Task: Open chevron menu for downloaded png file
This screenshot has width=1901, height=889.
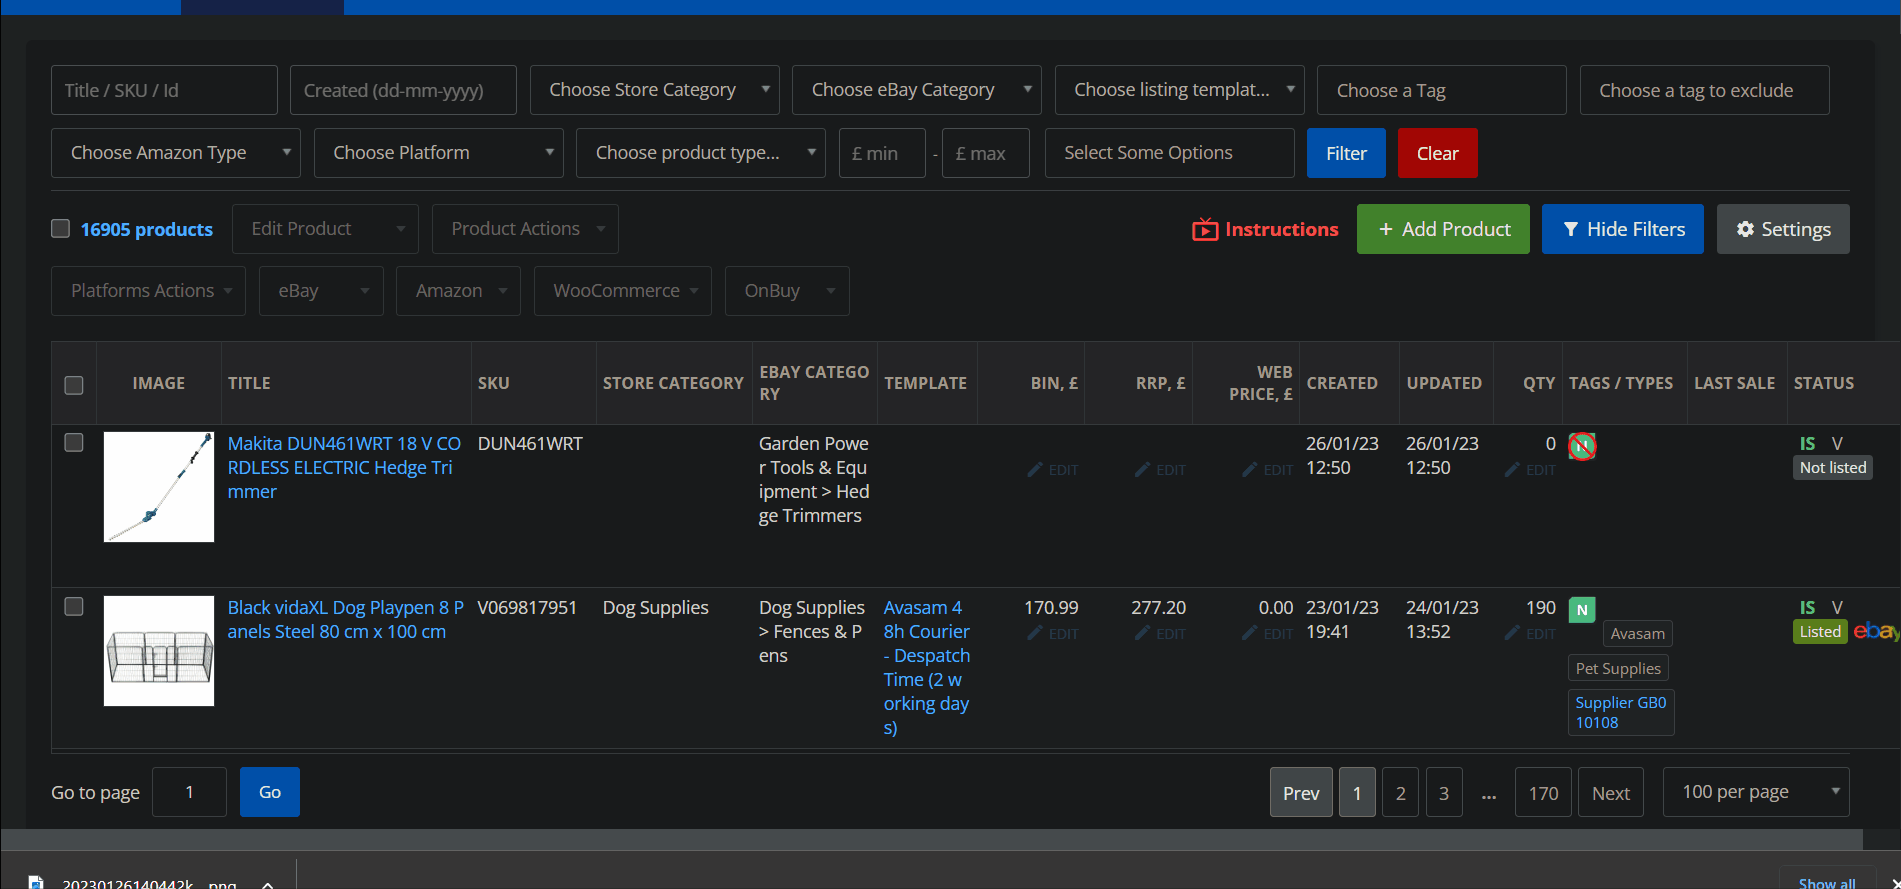Action: pos(267,884)
